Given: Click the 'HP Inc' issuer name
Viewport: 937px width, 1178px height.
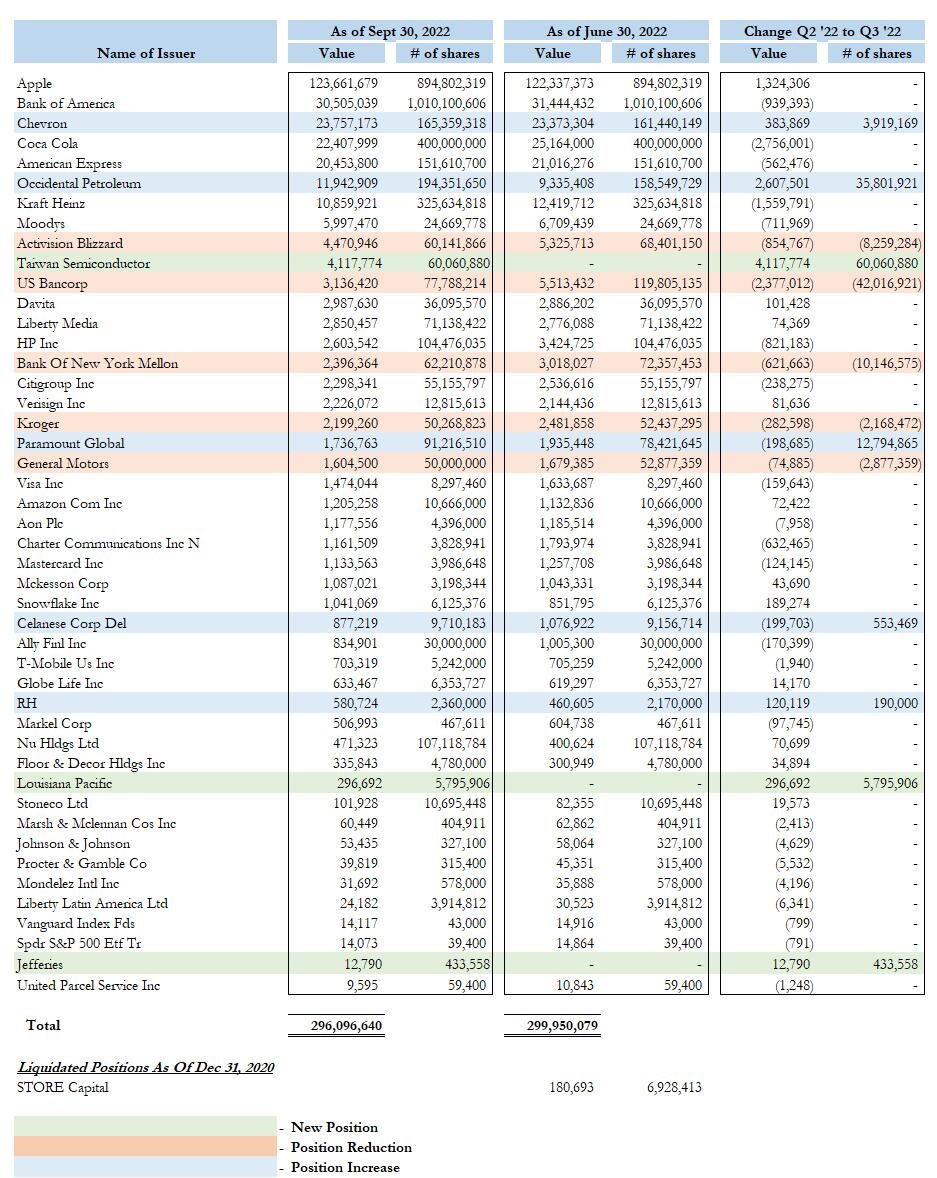Looking at the screenshot, I should tap(38, 343).
